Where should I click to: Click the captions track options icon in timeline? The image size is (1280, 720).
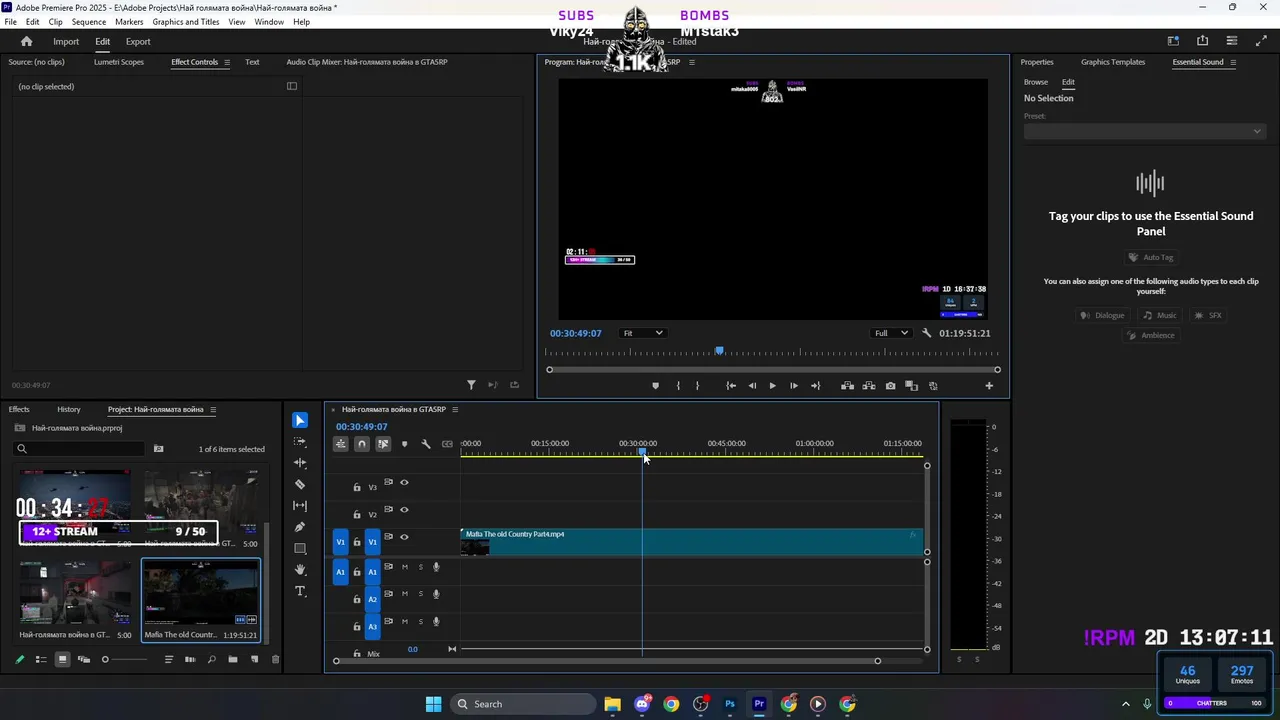click(447, 444)
